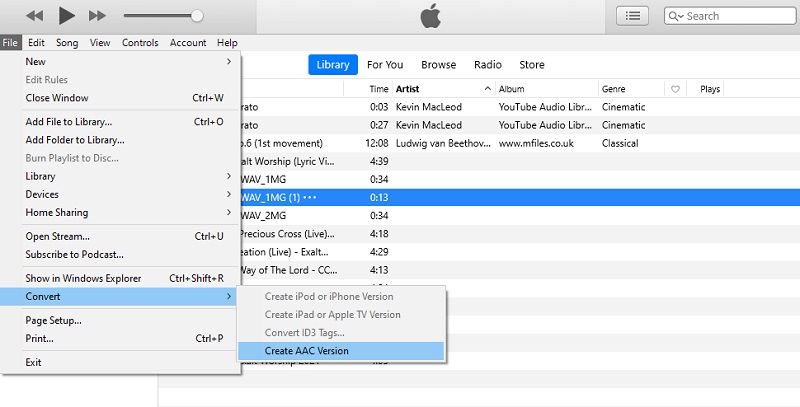Sort by the Album column header

tap(512, 89)
